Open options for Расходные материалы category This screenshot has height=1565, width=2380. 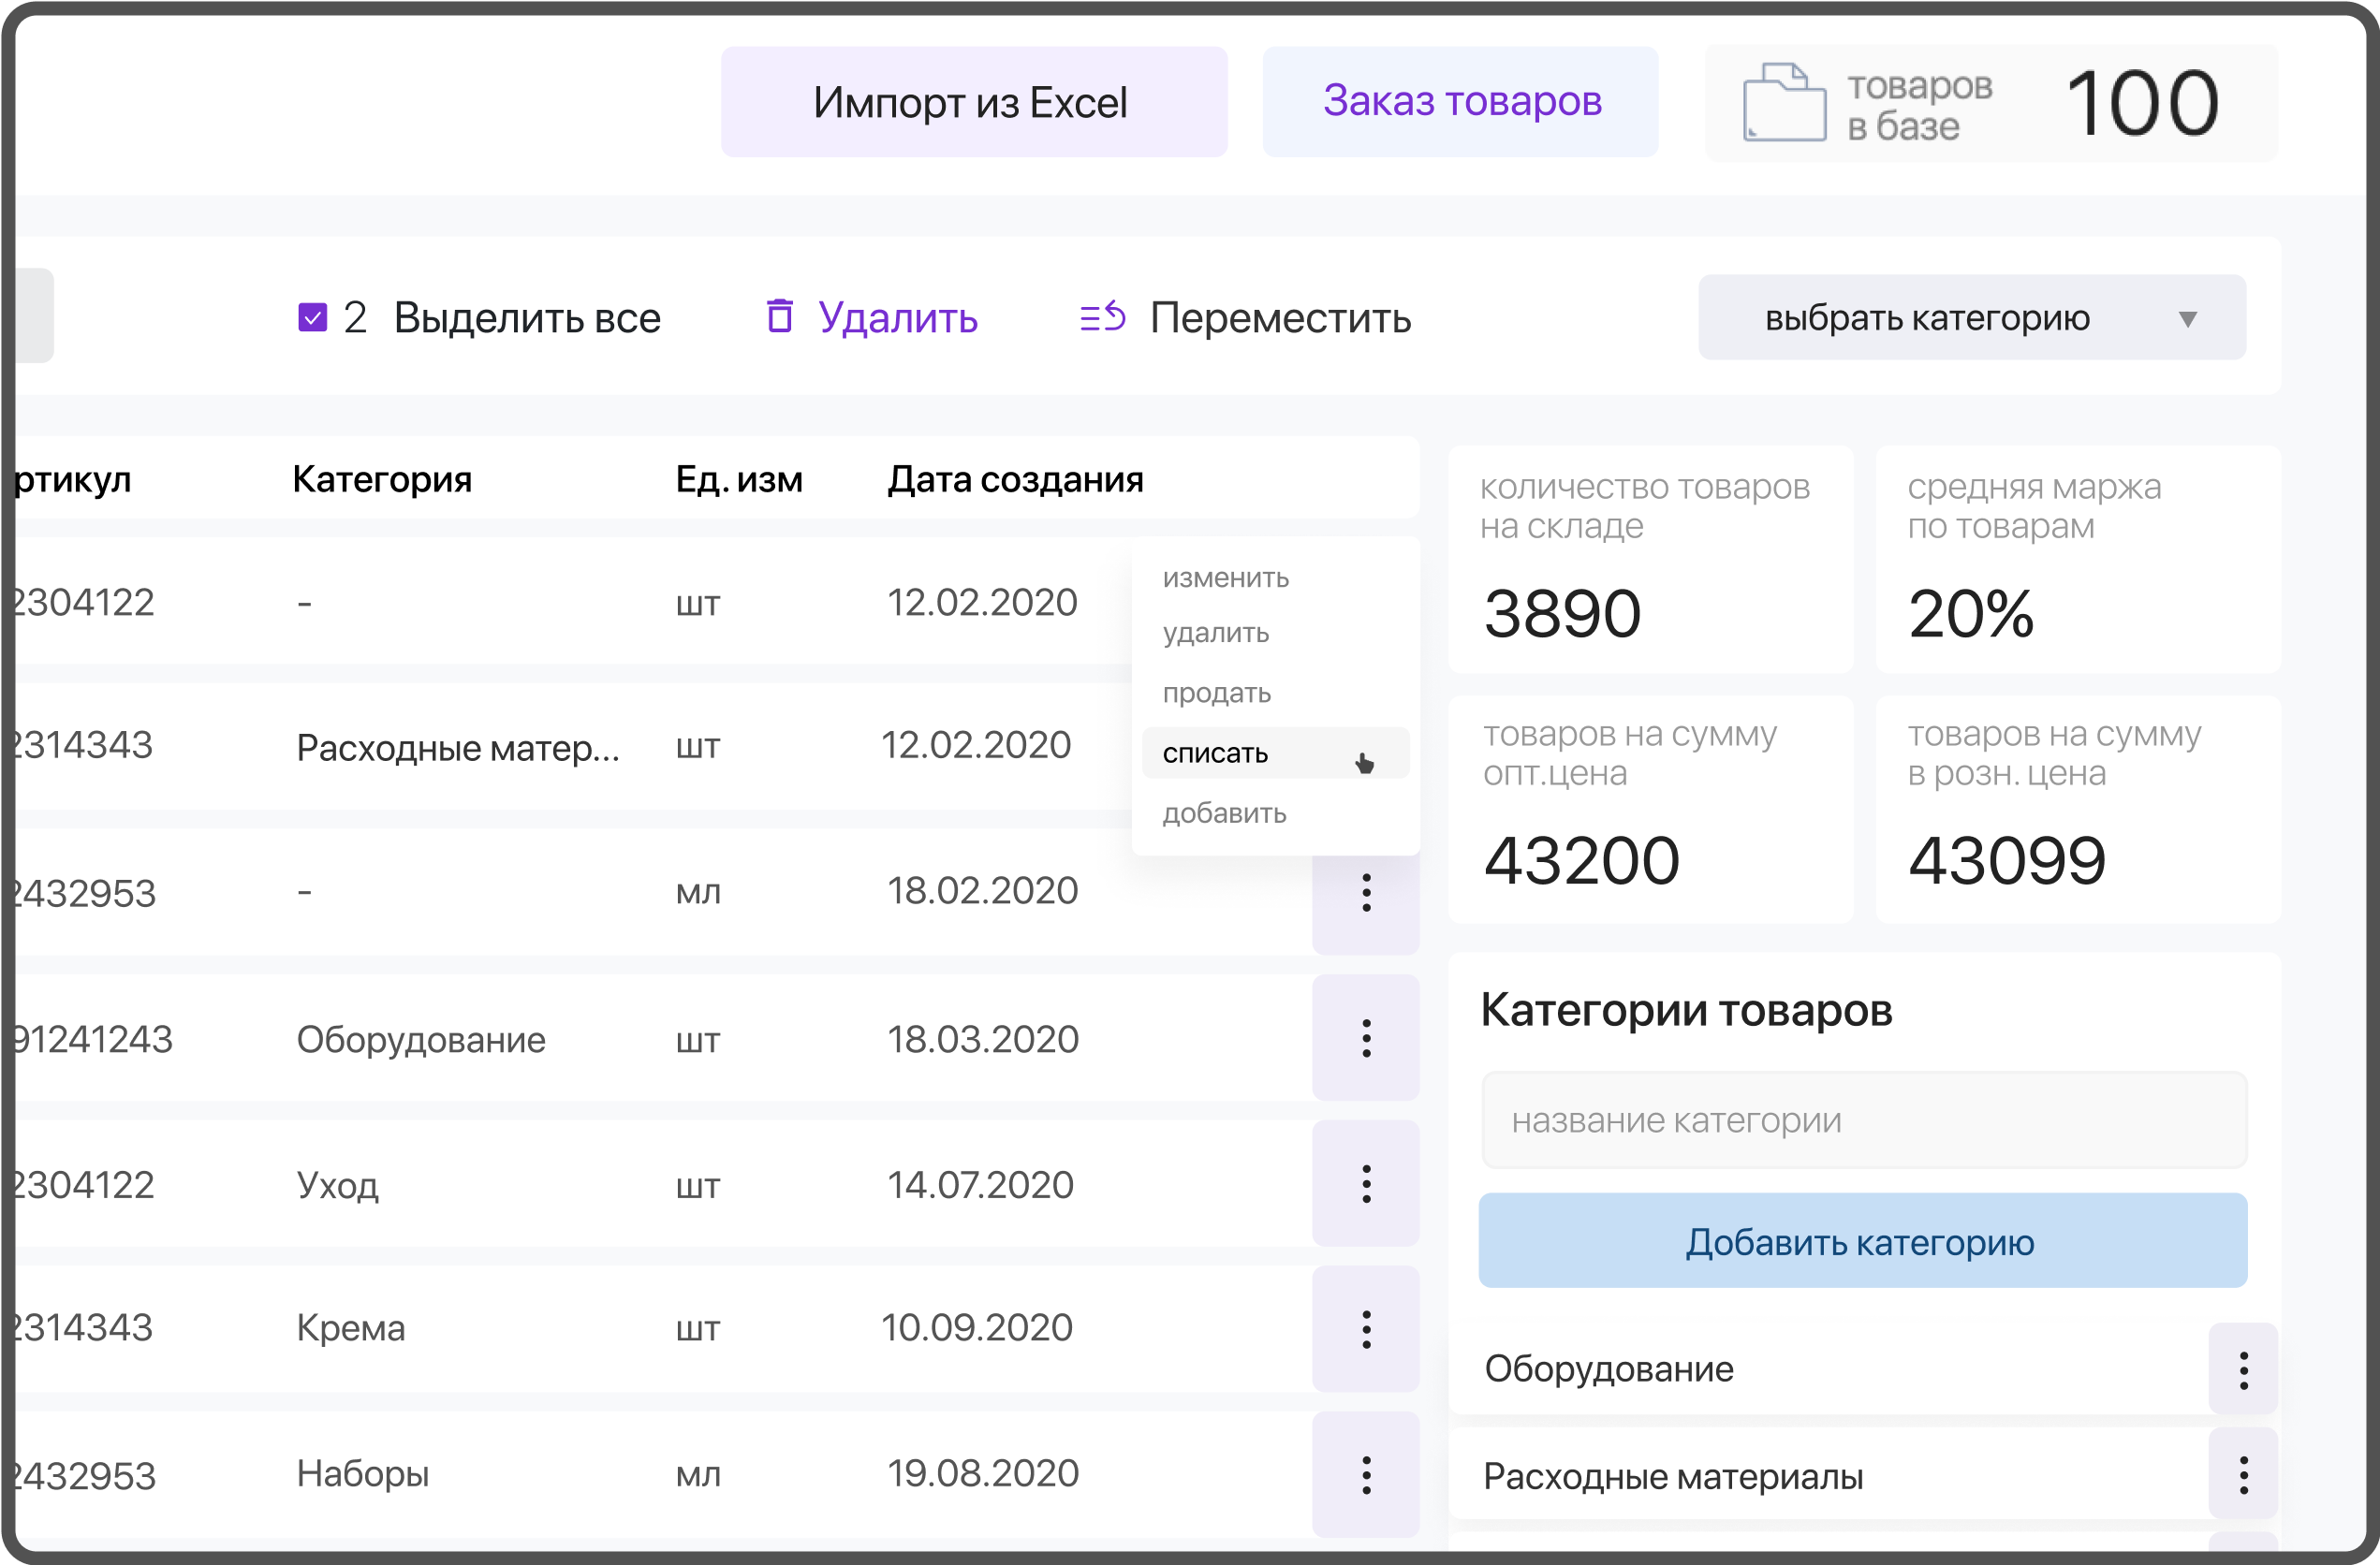[x=2243, y=1475]
